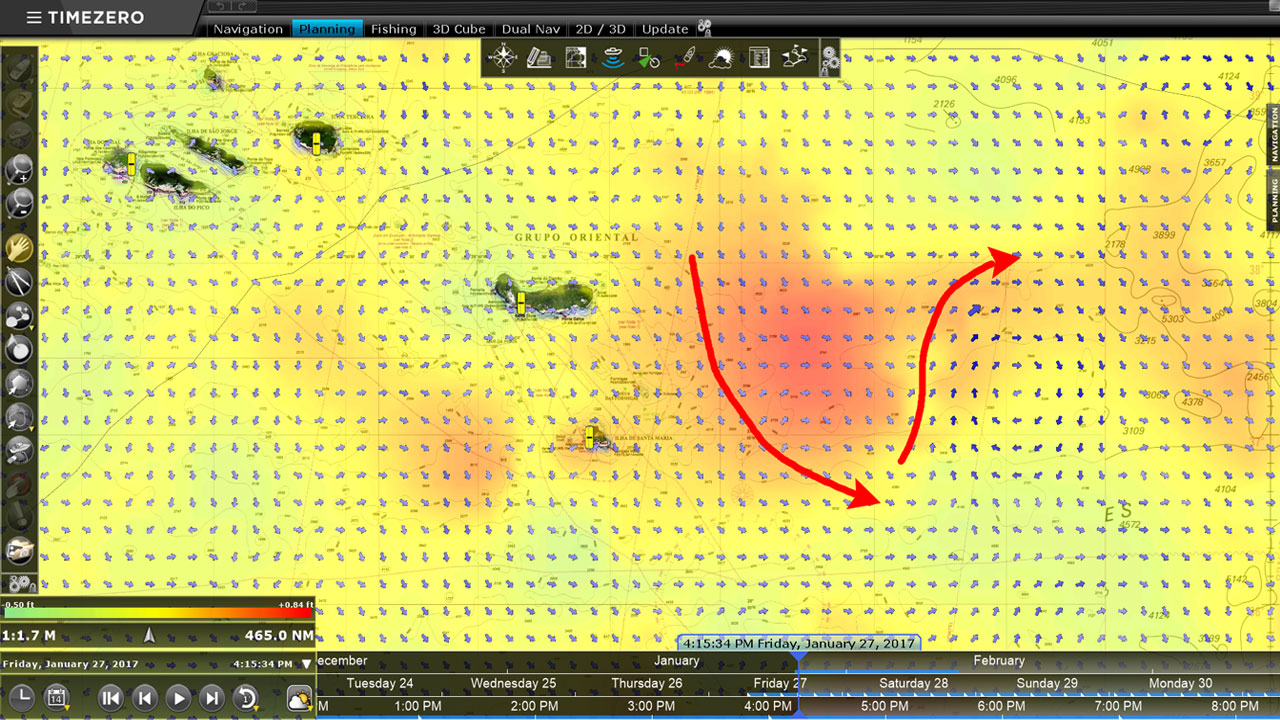1280x720 pixels.
Task: Open the calendar date picker dropdown
Action: [x=57, y=697]
